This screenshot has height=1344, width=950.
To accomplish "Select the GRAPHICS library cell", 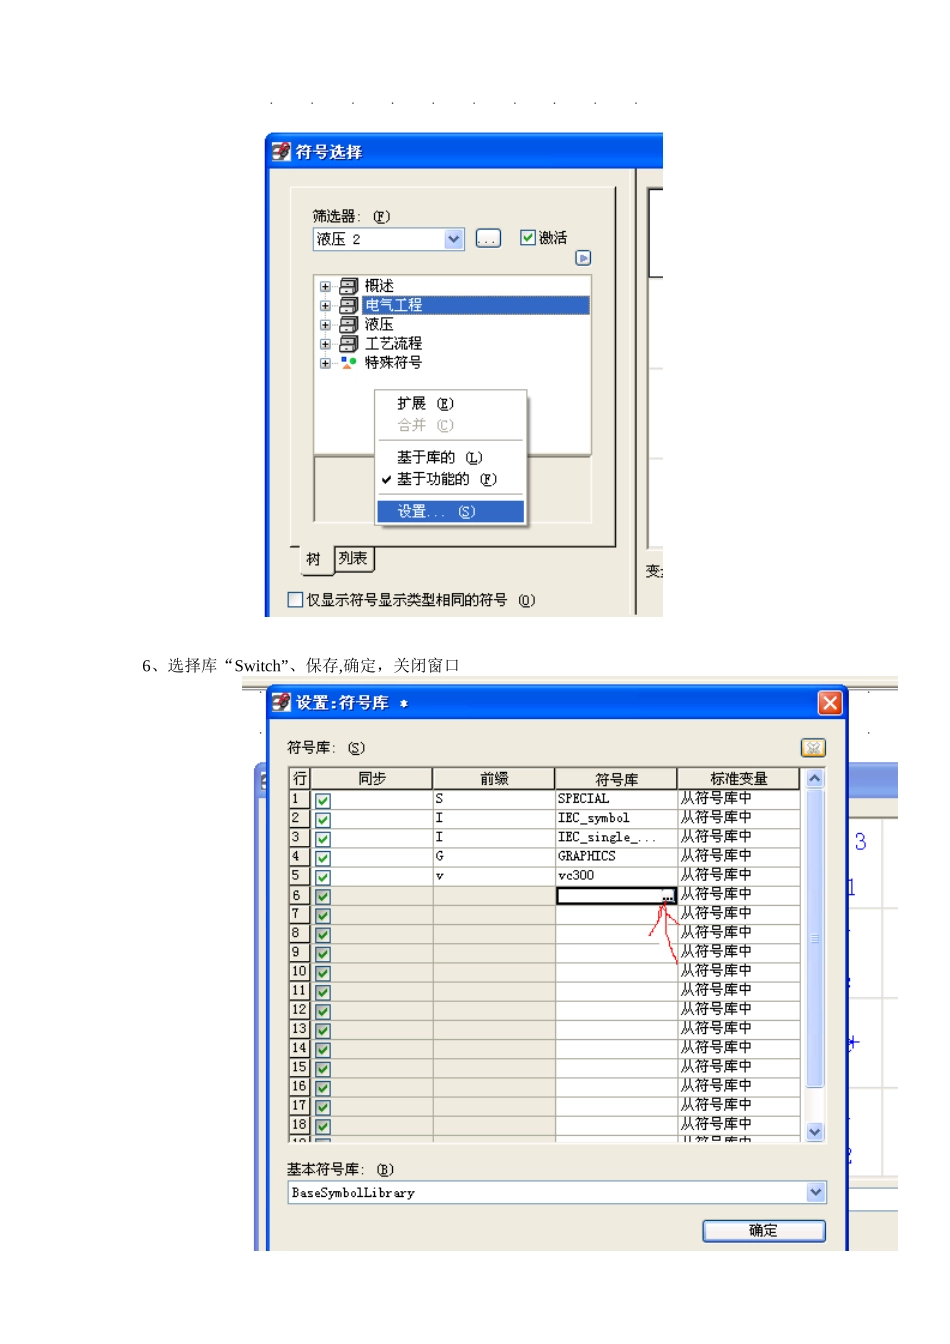I will click(x=616, y=856).
